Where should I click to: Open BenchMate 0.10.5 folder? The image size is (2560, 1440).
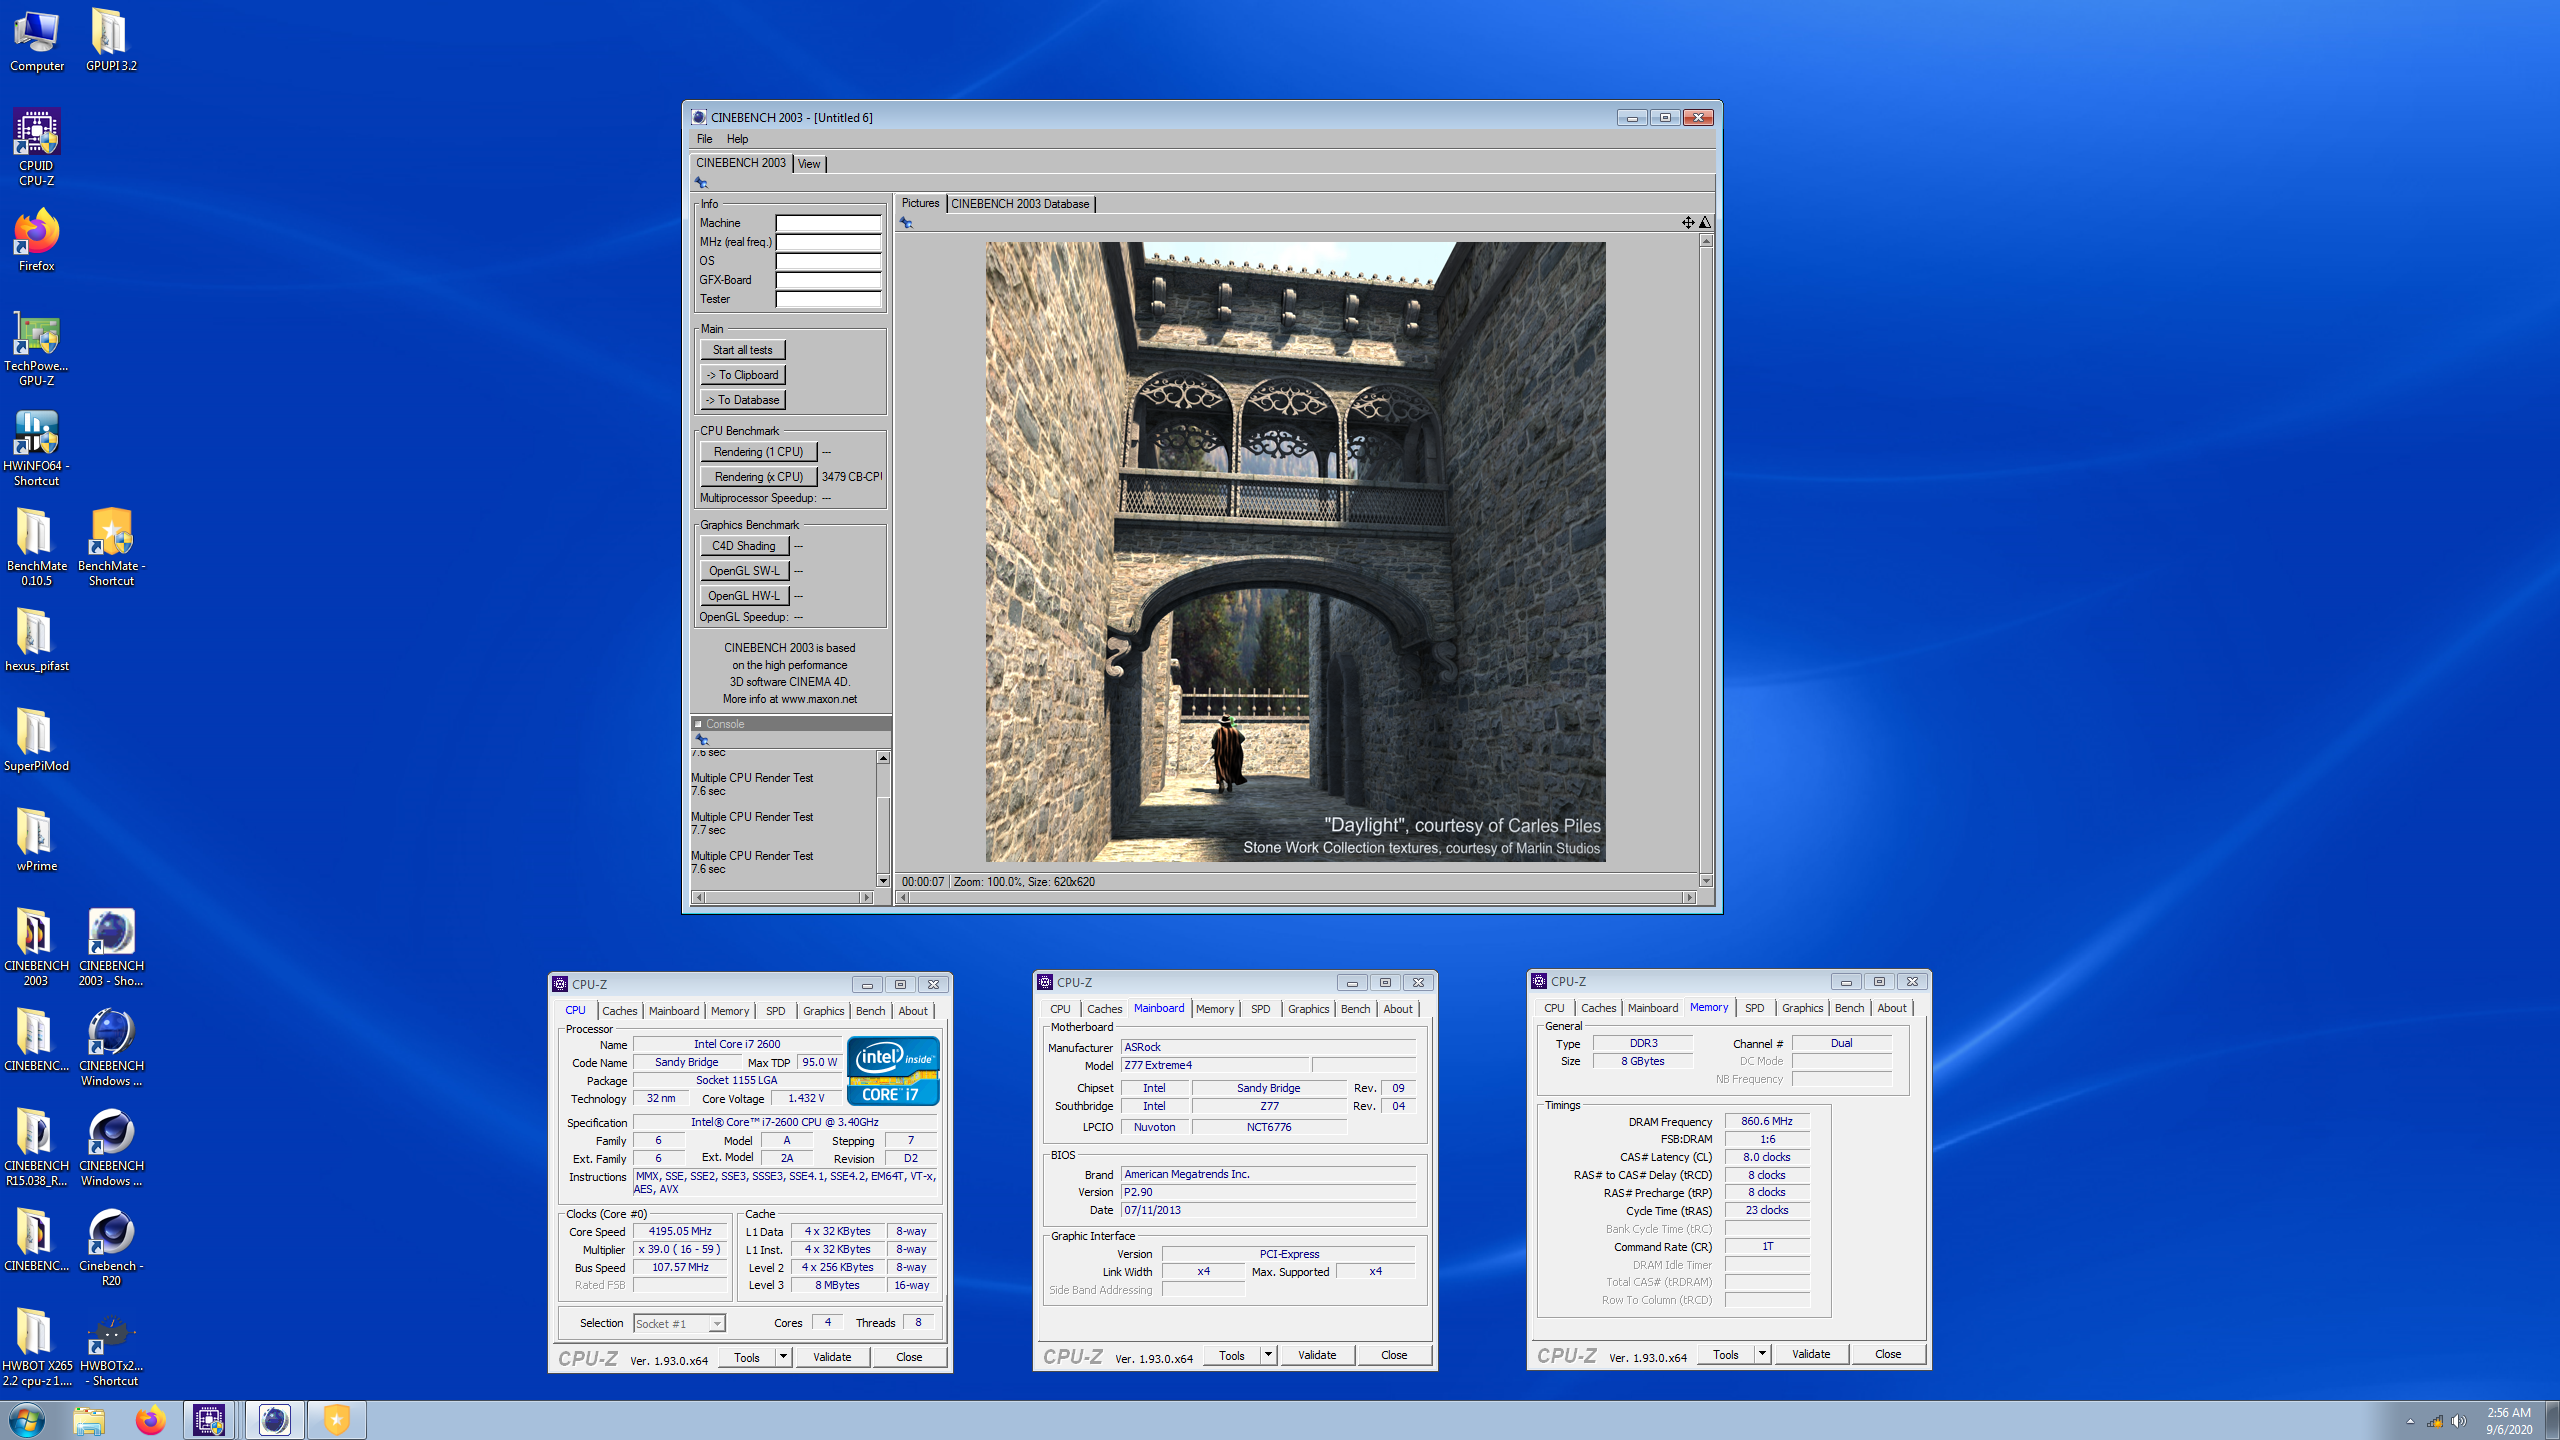(x=37, y=547)
